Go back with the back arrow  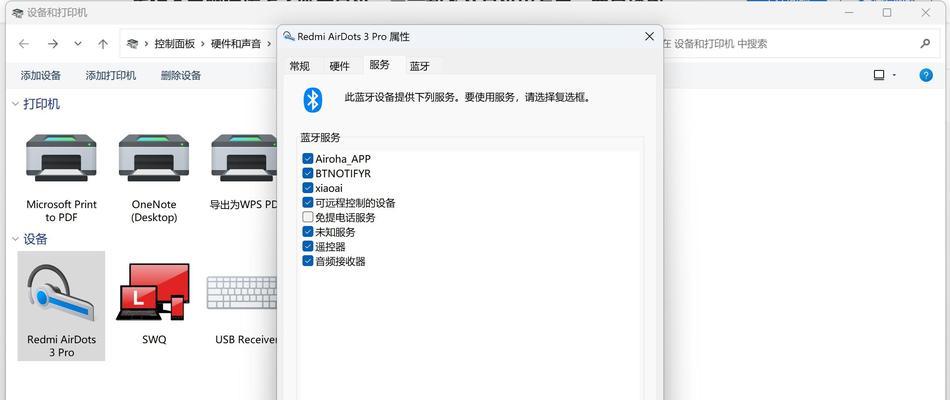click(24, 44)
